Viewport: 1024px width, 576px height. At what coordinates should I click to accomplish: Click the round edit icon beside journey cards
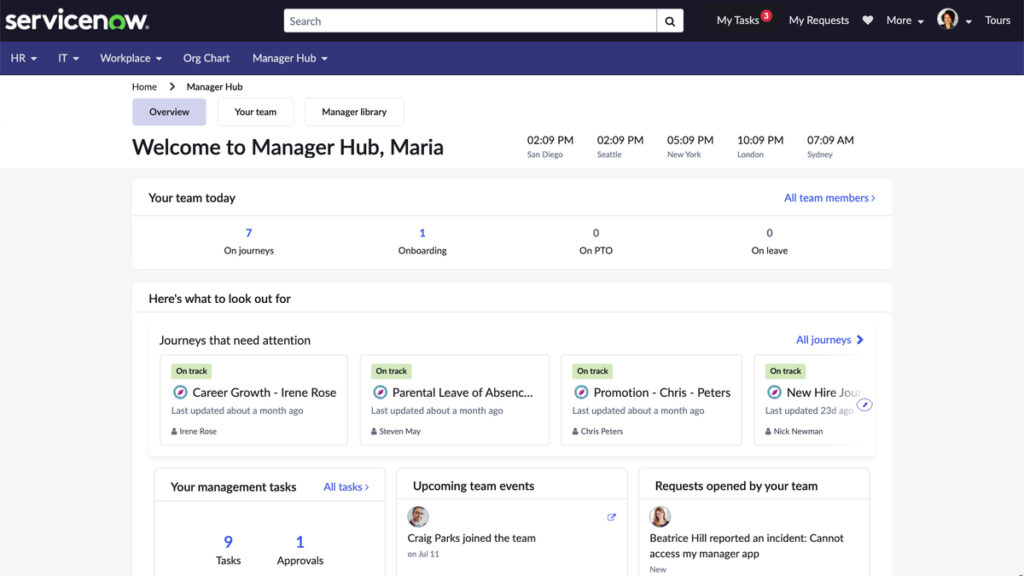865,405
